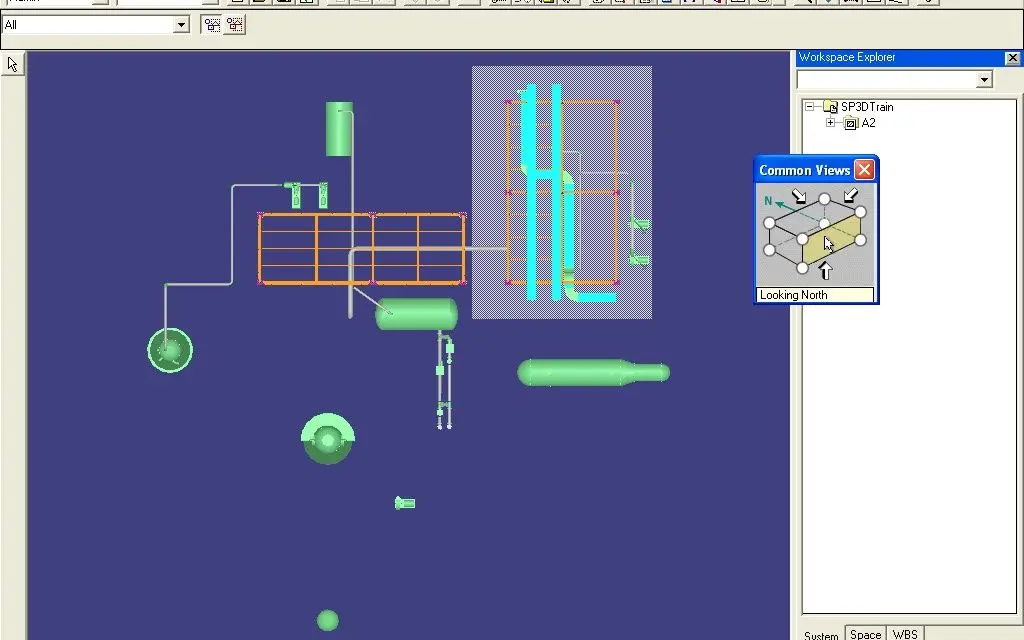This screenshot has width=1024, height=640.
Task: Switch to the Space tab
Action: (x=865, y=634)
